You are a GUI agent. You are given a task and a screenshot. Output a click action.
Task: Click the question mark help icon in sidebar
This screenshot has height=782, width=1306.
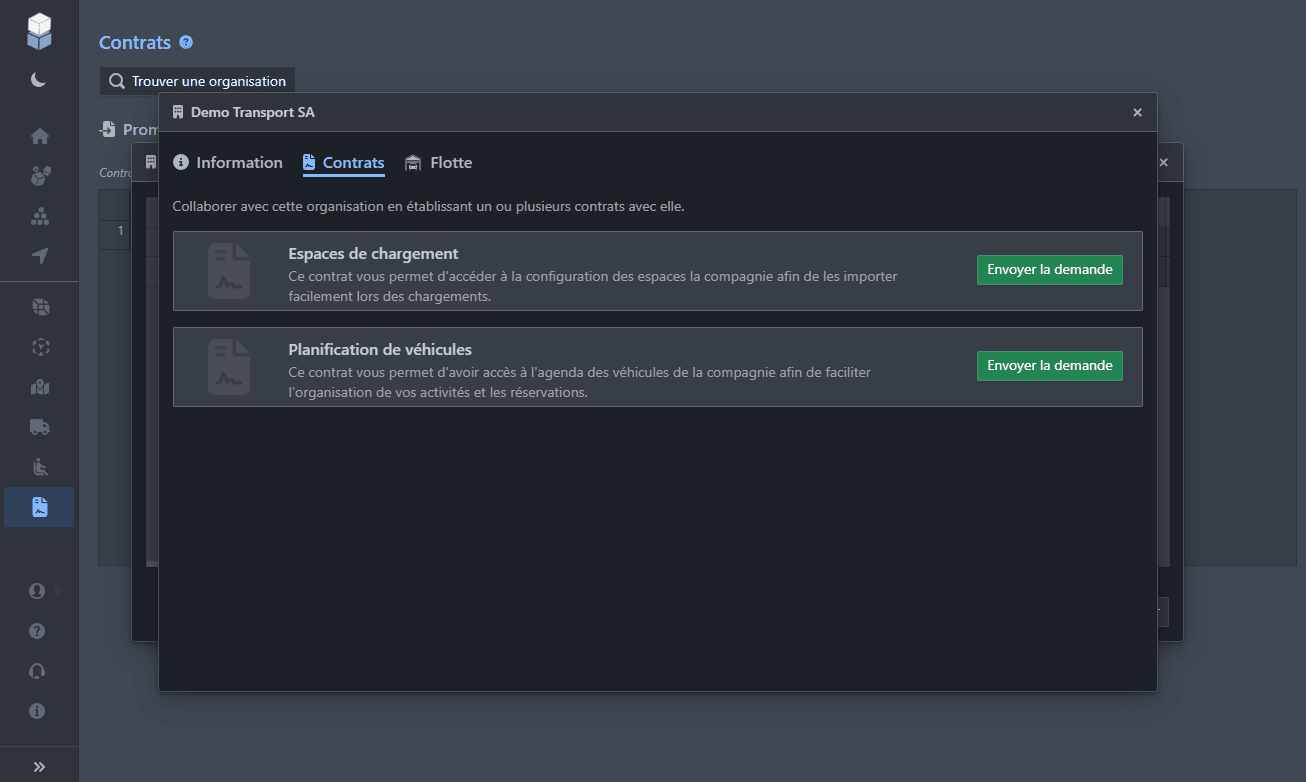37,631
